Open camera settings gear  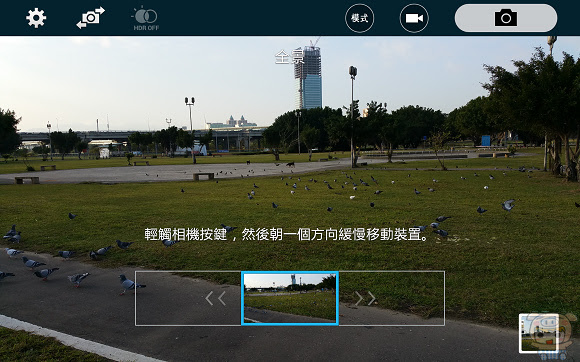coord(36,18)
